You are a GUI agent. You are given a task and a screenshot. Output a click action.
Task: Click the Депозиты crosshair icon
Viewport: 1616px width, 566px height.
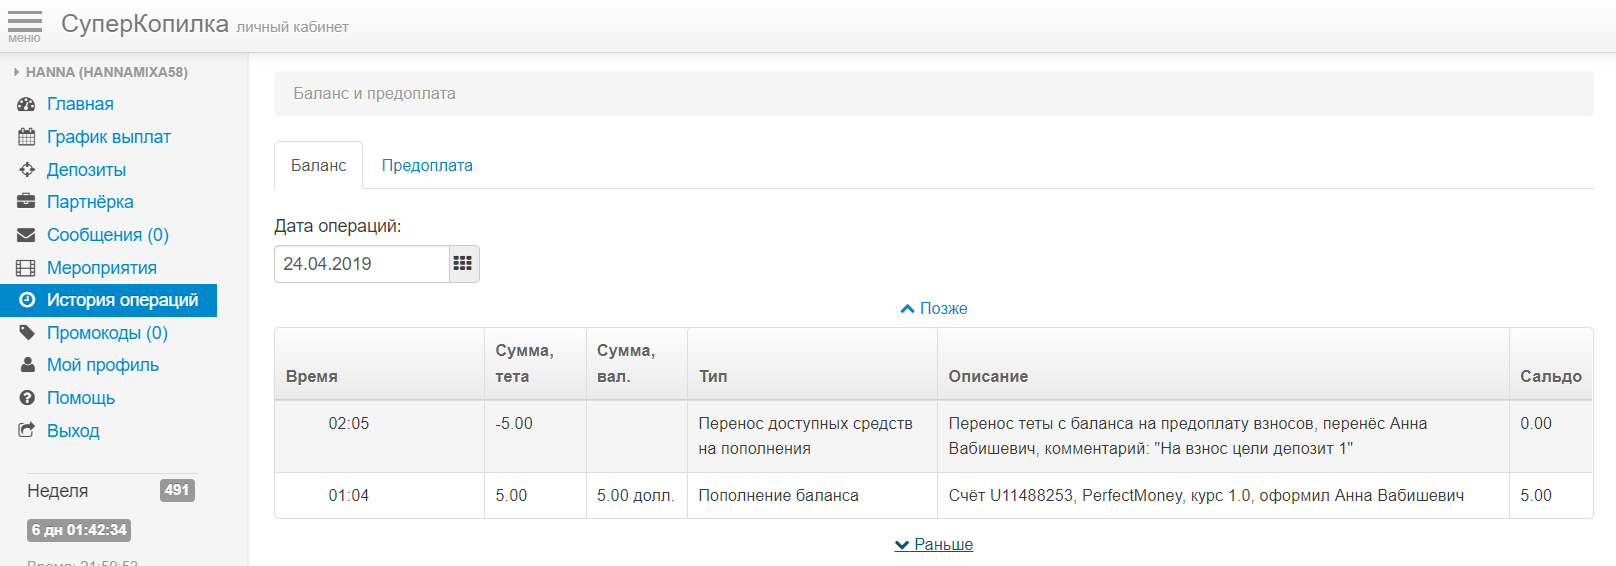(x=26, y=170)
